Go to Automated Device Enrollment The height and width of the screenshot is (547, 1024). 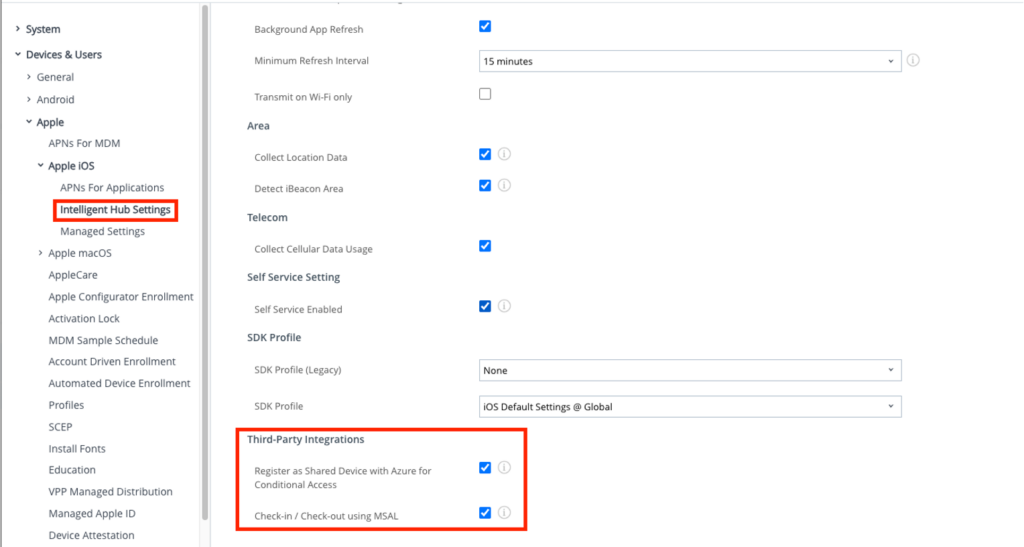(x=119, y=383)
